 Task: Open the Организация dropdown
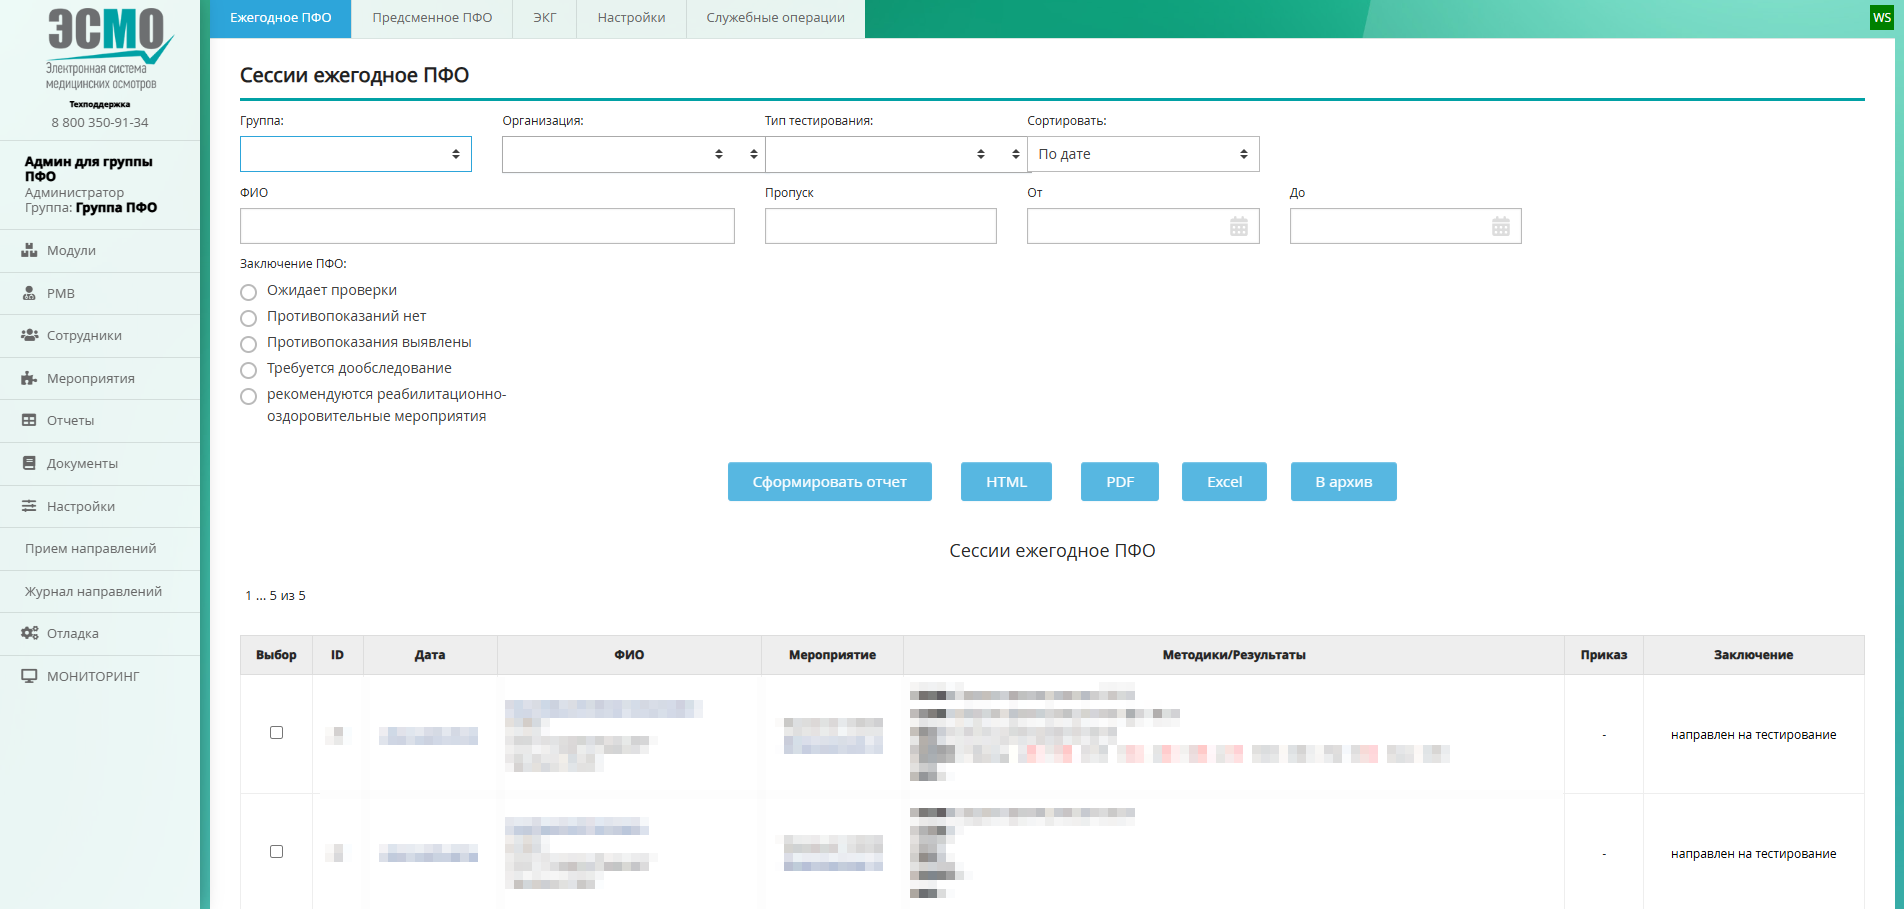(633, 154)
